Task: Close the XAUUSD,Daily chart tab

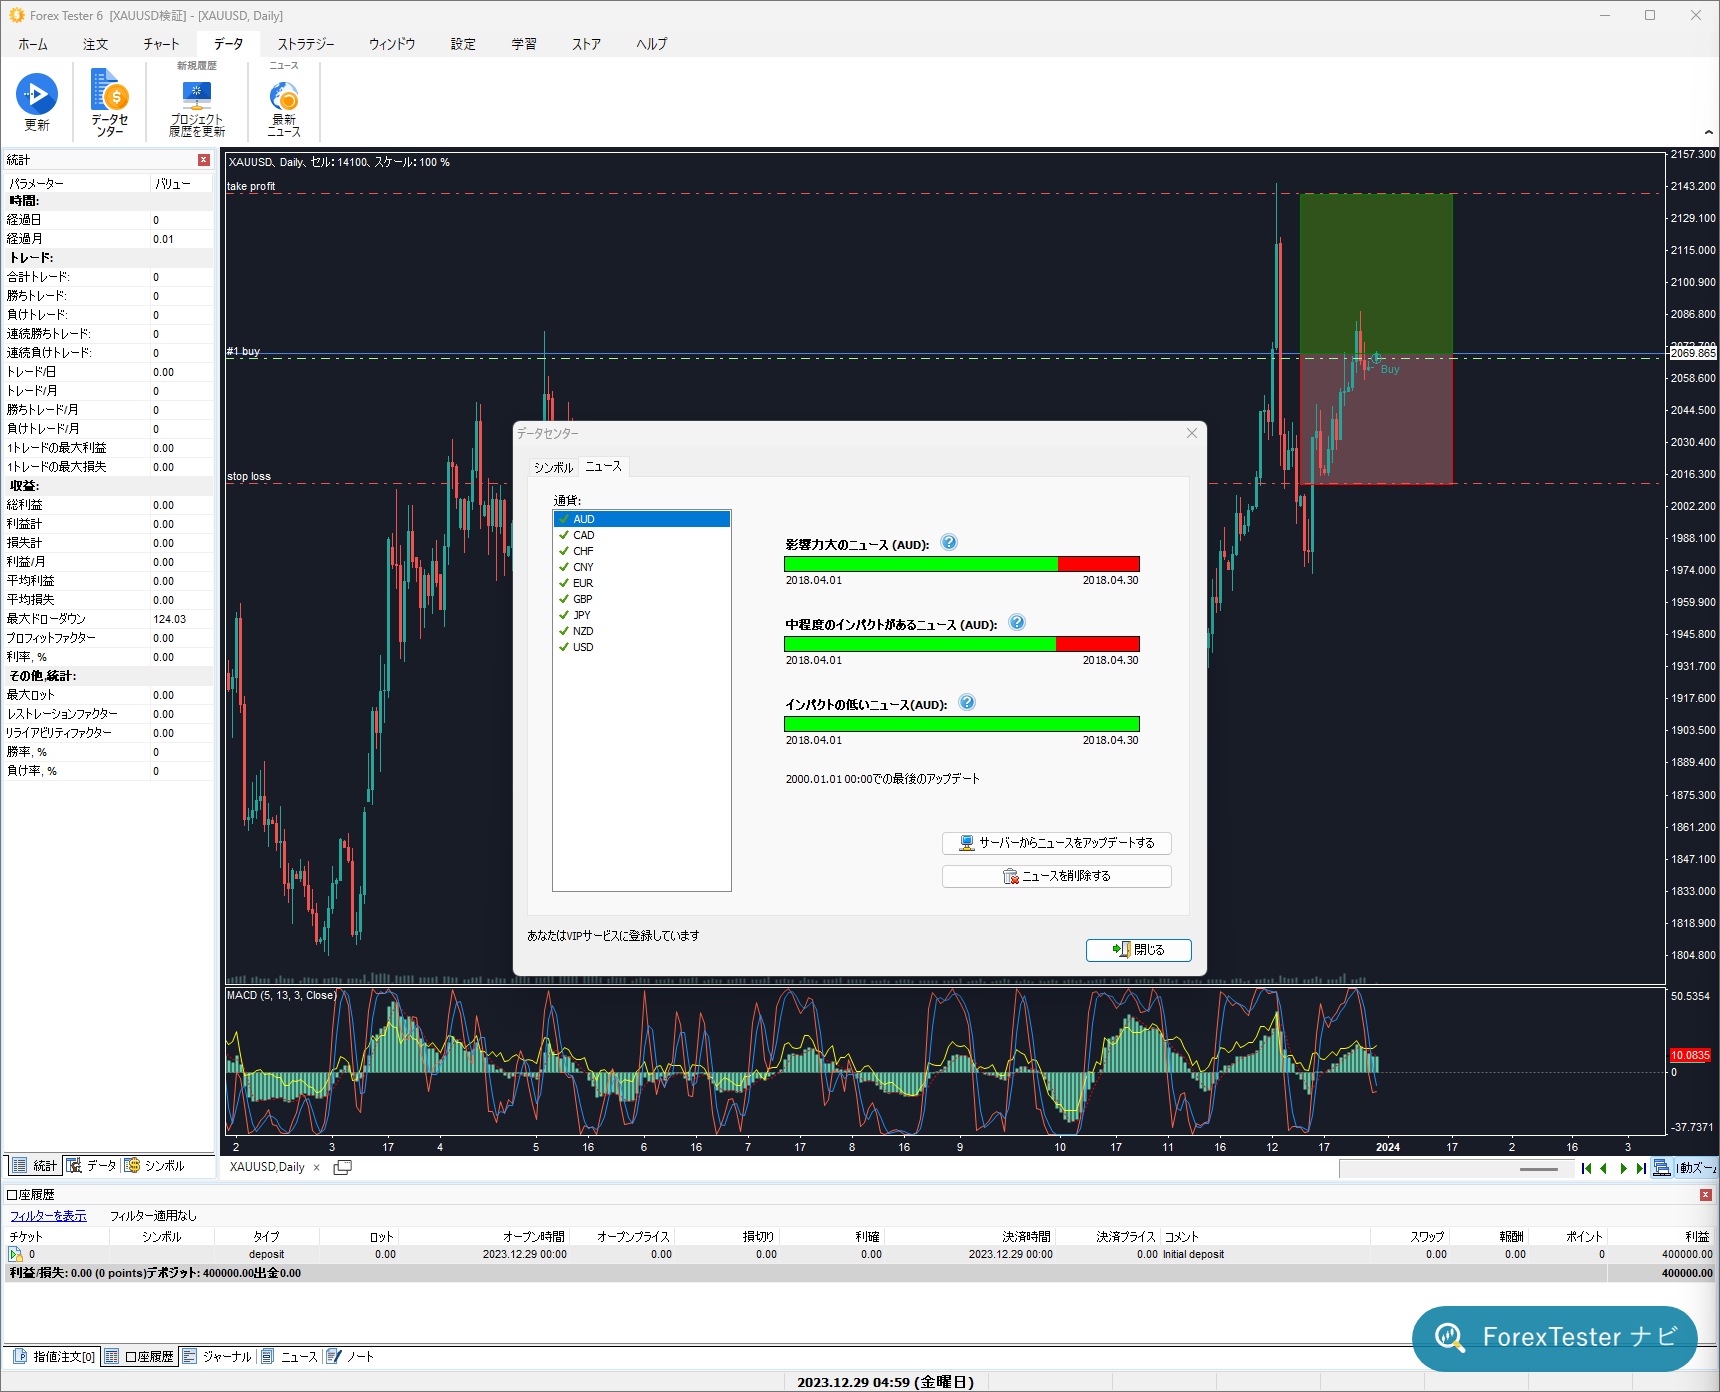Action: coord(317,1167)
